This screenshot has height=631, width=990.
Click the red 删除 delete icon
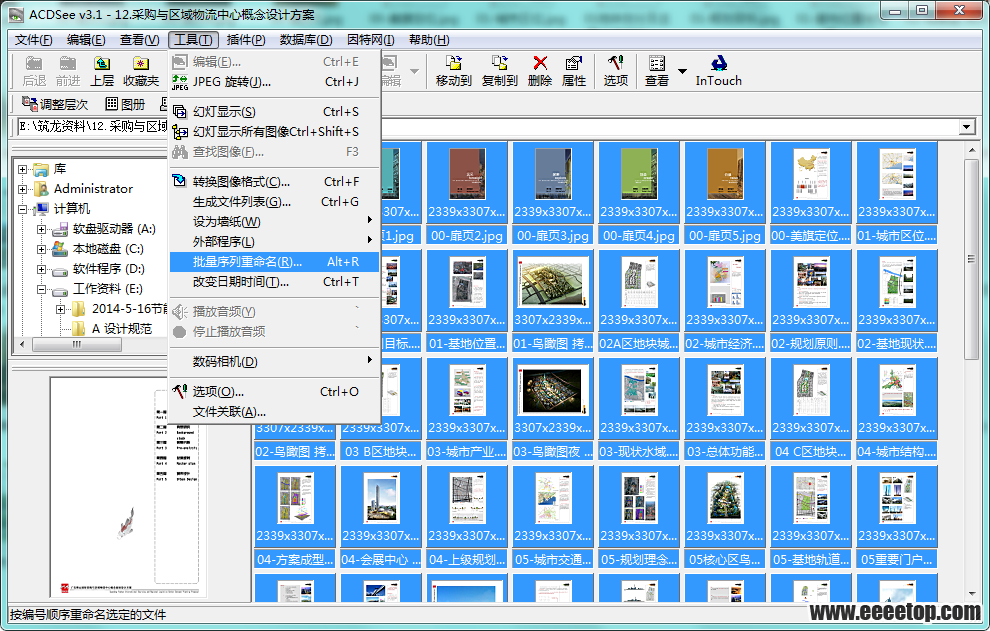(540, 71)
